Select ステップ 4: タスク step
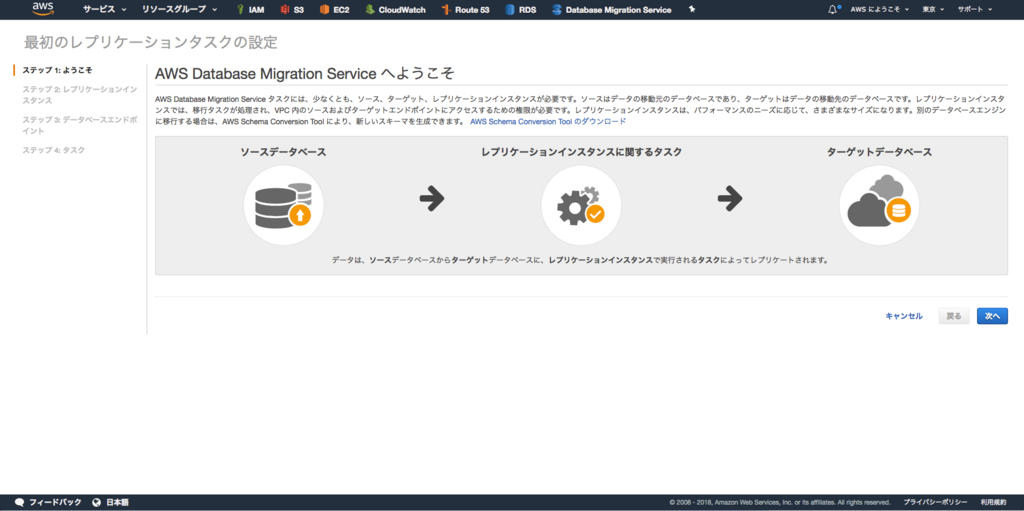Screen dimensions: 1024x511 pos(54,150)
